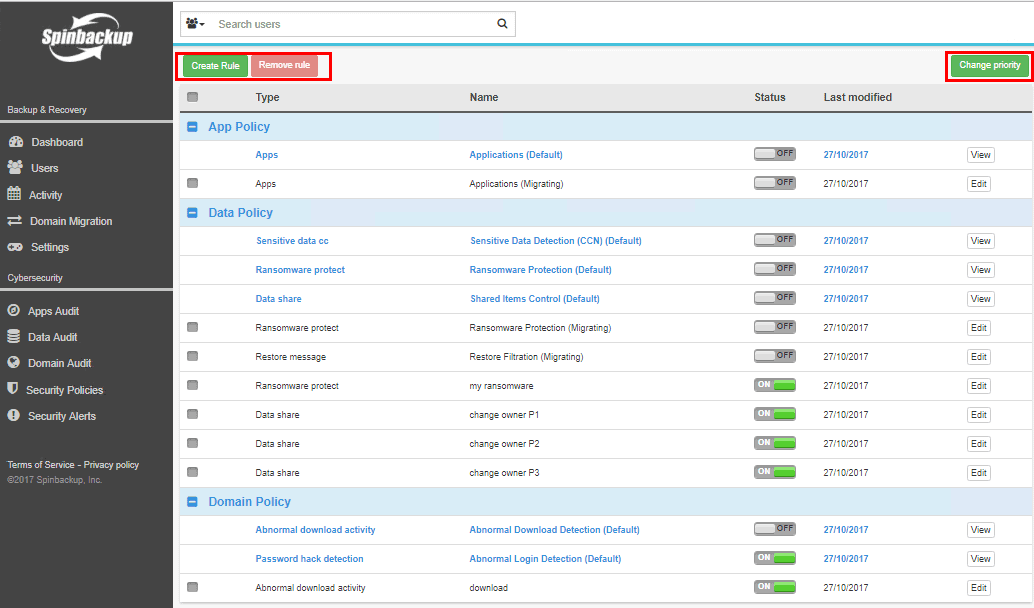The height and width of the screenshot is (608, 1034).
Task: View the Applications (Default) rule
Action: tap(981, 155)
